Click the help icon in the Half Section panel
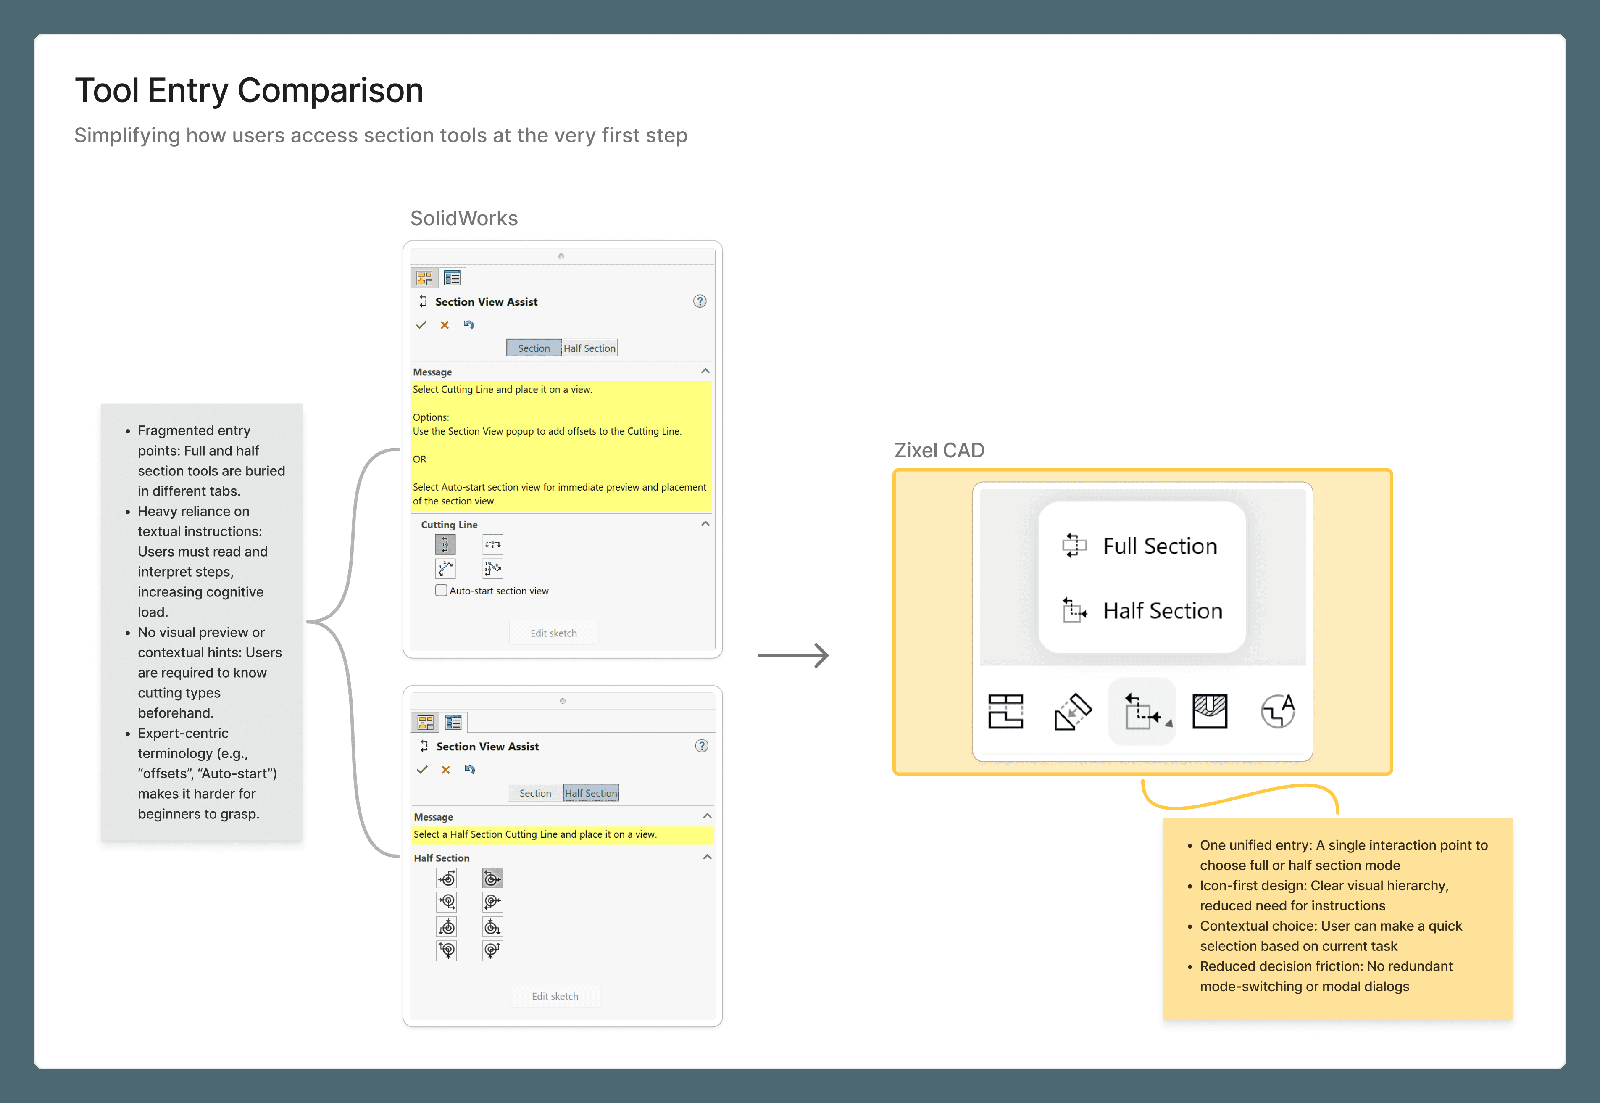Image resolution: width=1600 pixels, height=1103 pixels. coord(702,745)
